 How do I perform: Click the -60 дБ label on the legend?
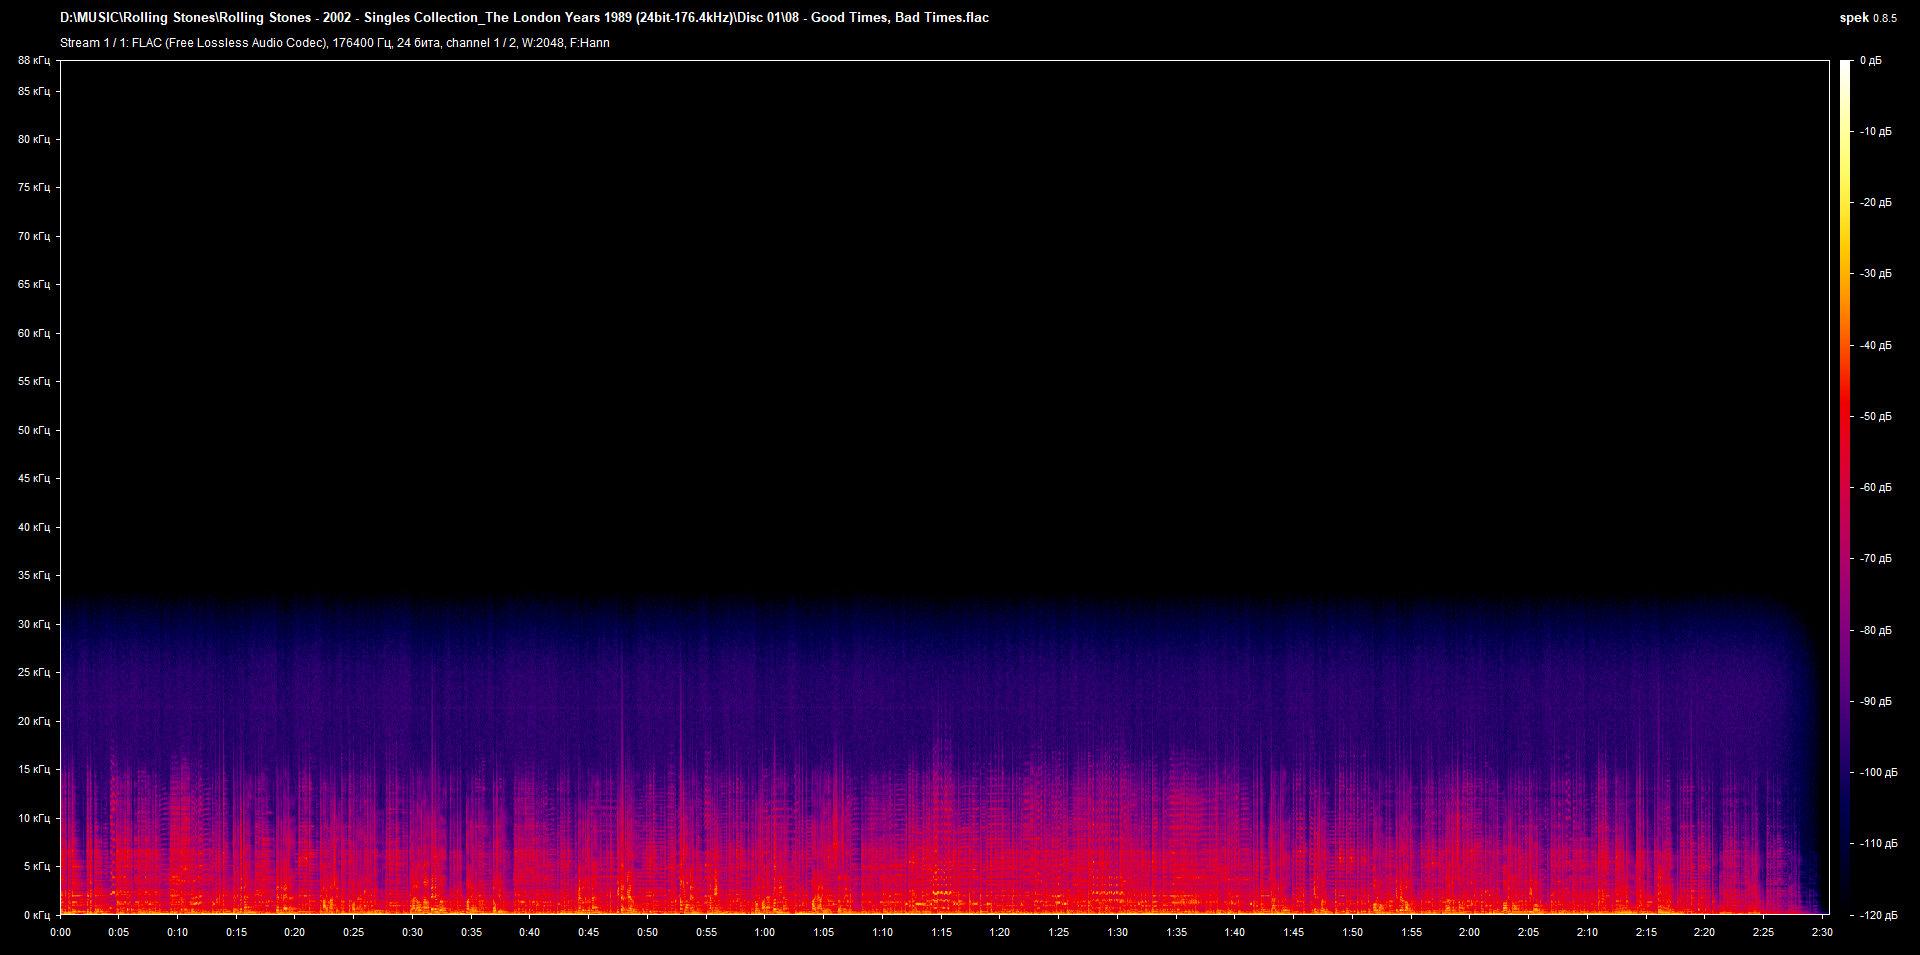click(x=1875, y=487)
